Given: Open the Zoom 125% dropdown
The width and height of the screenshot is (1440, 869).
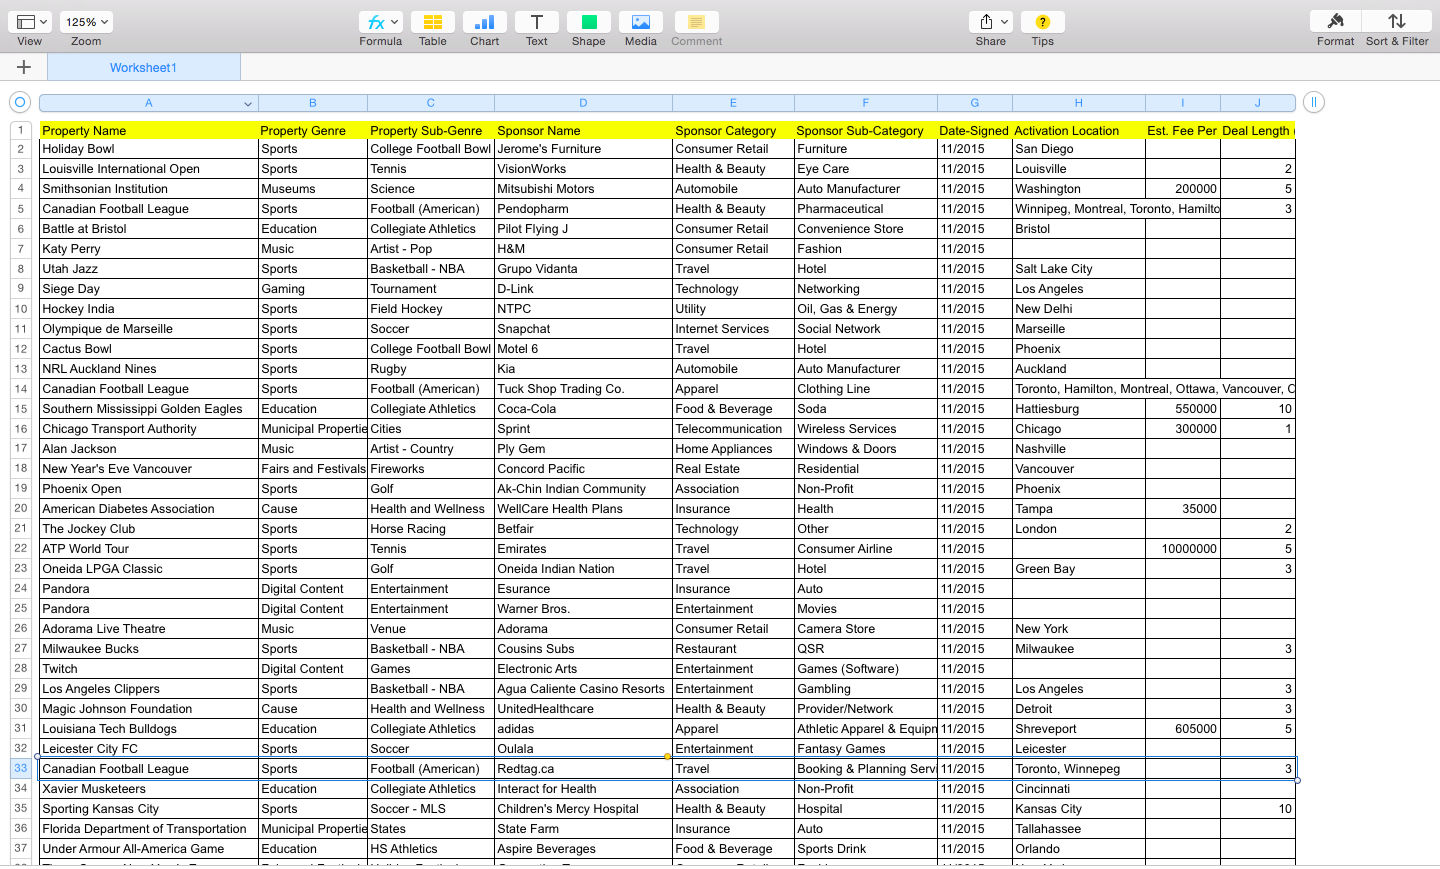Looking at the screenshot, I should coord(86,22).
